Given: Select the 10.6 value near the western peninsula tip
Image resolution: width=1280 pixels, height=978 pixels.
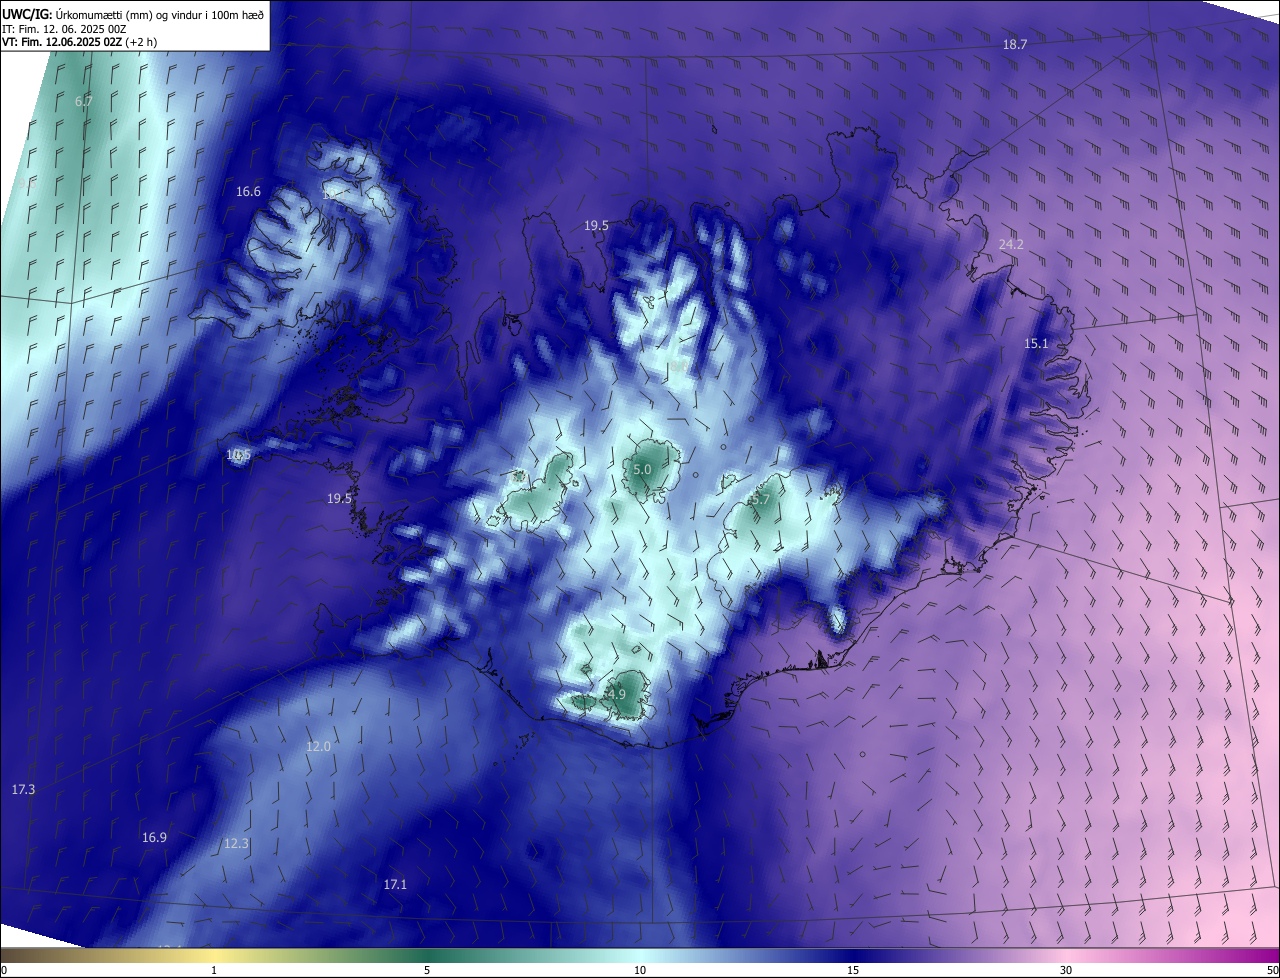Looking at the screenshot, I should click(x=238, y=455).
